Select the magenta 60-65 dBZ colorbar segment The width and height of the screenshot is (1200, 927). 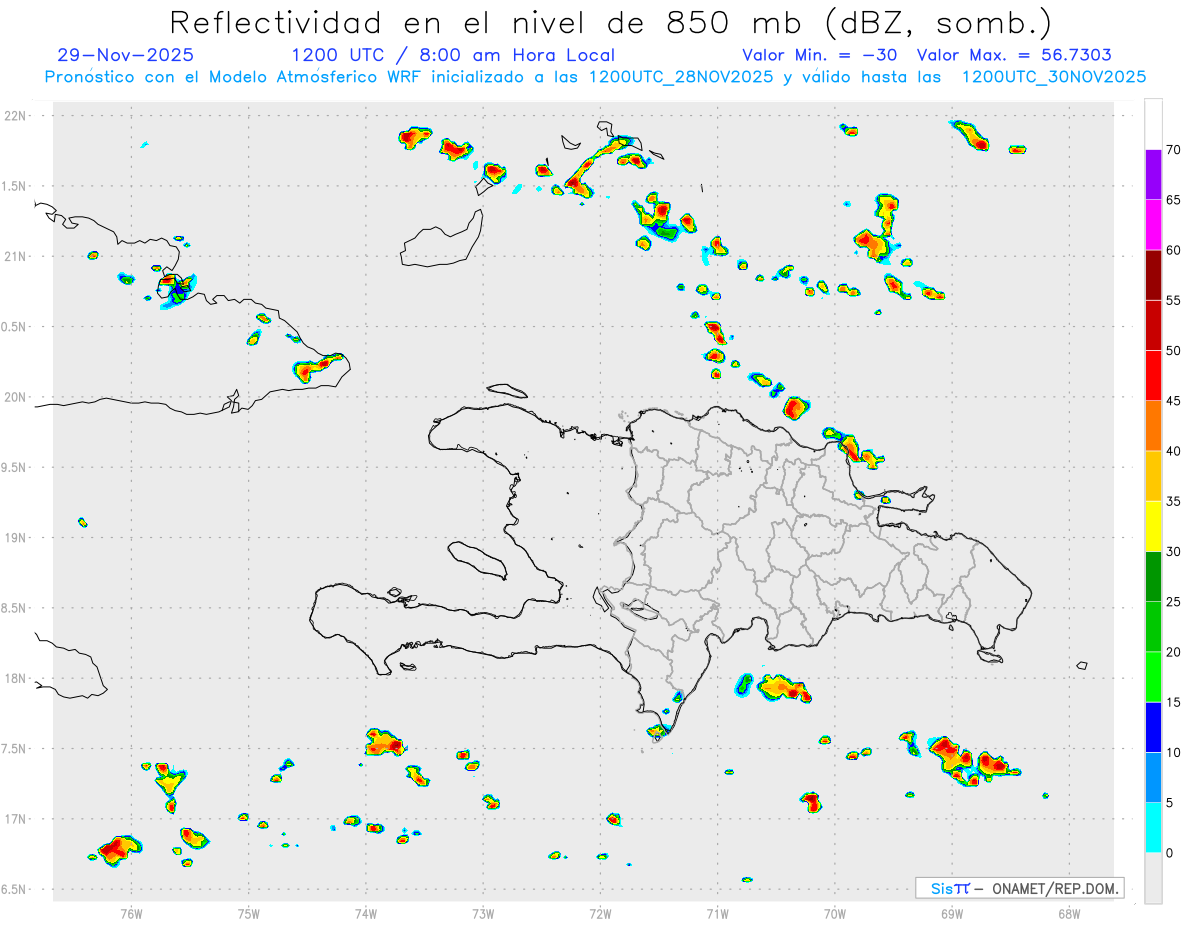tap(1153, 225)
